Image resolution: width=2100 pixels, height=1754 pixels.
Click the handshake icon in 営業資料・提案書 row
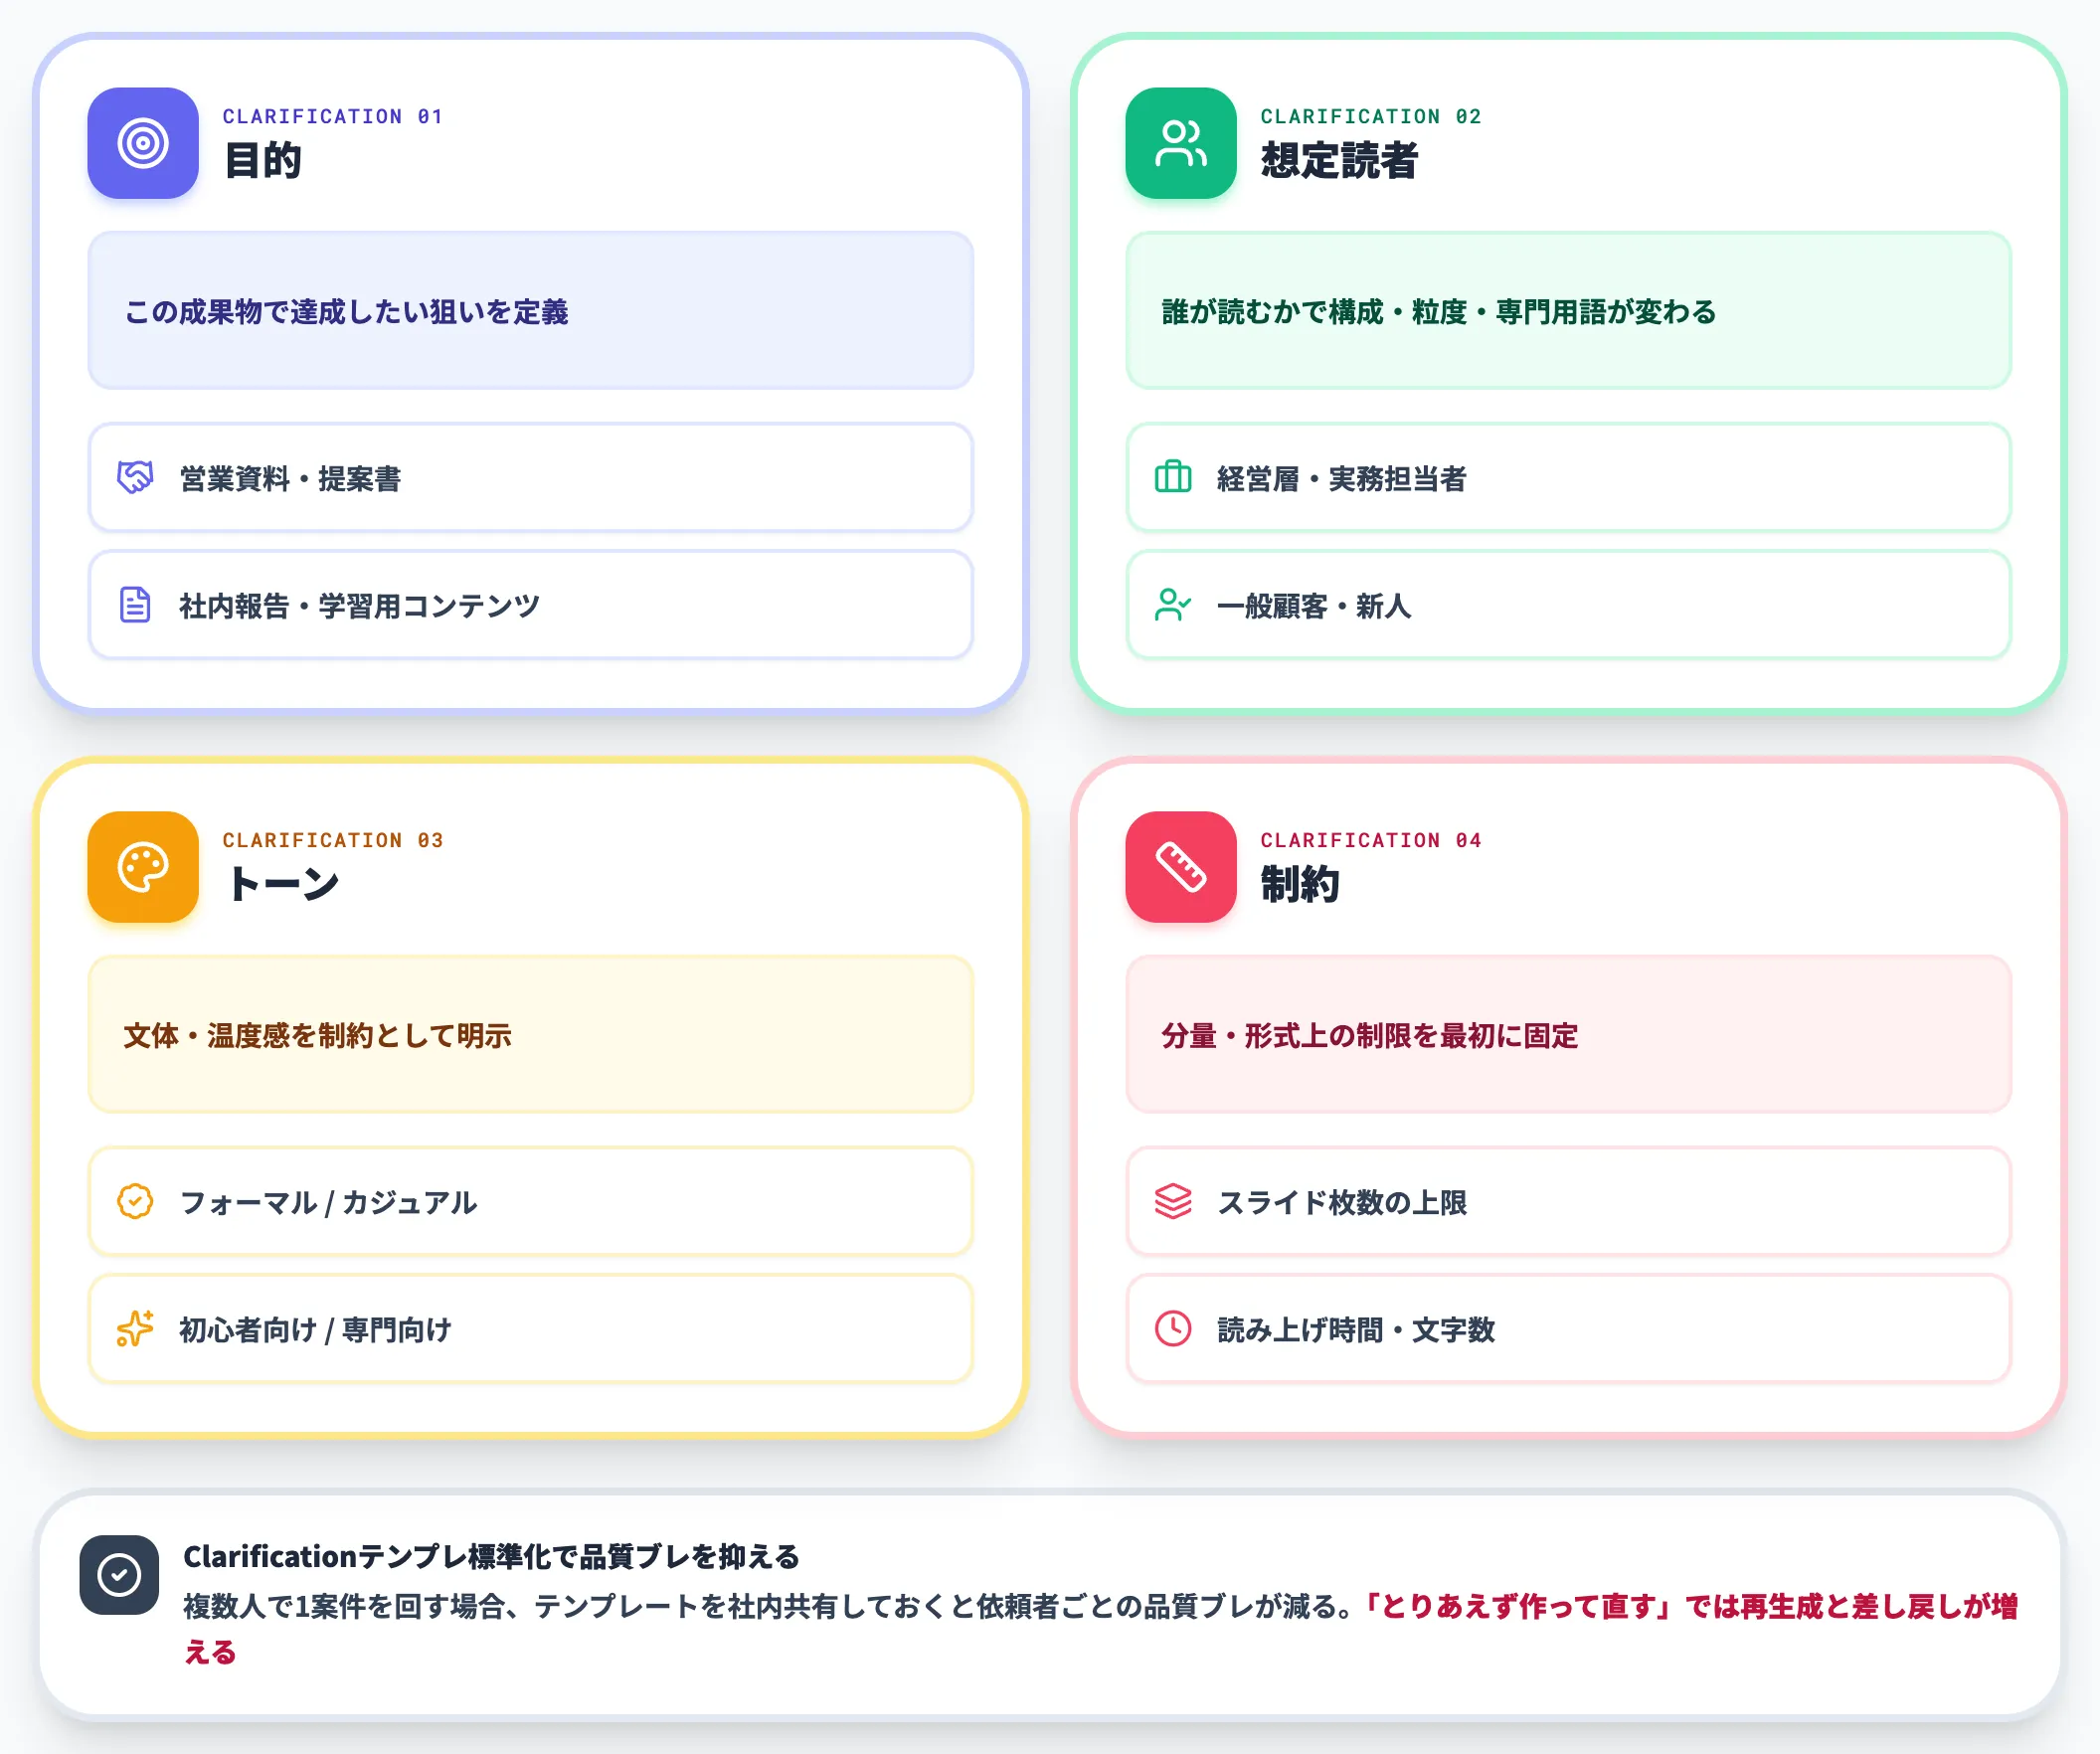(x=135, y=478)
